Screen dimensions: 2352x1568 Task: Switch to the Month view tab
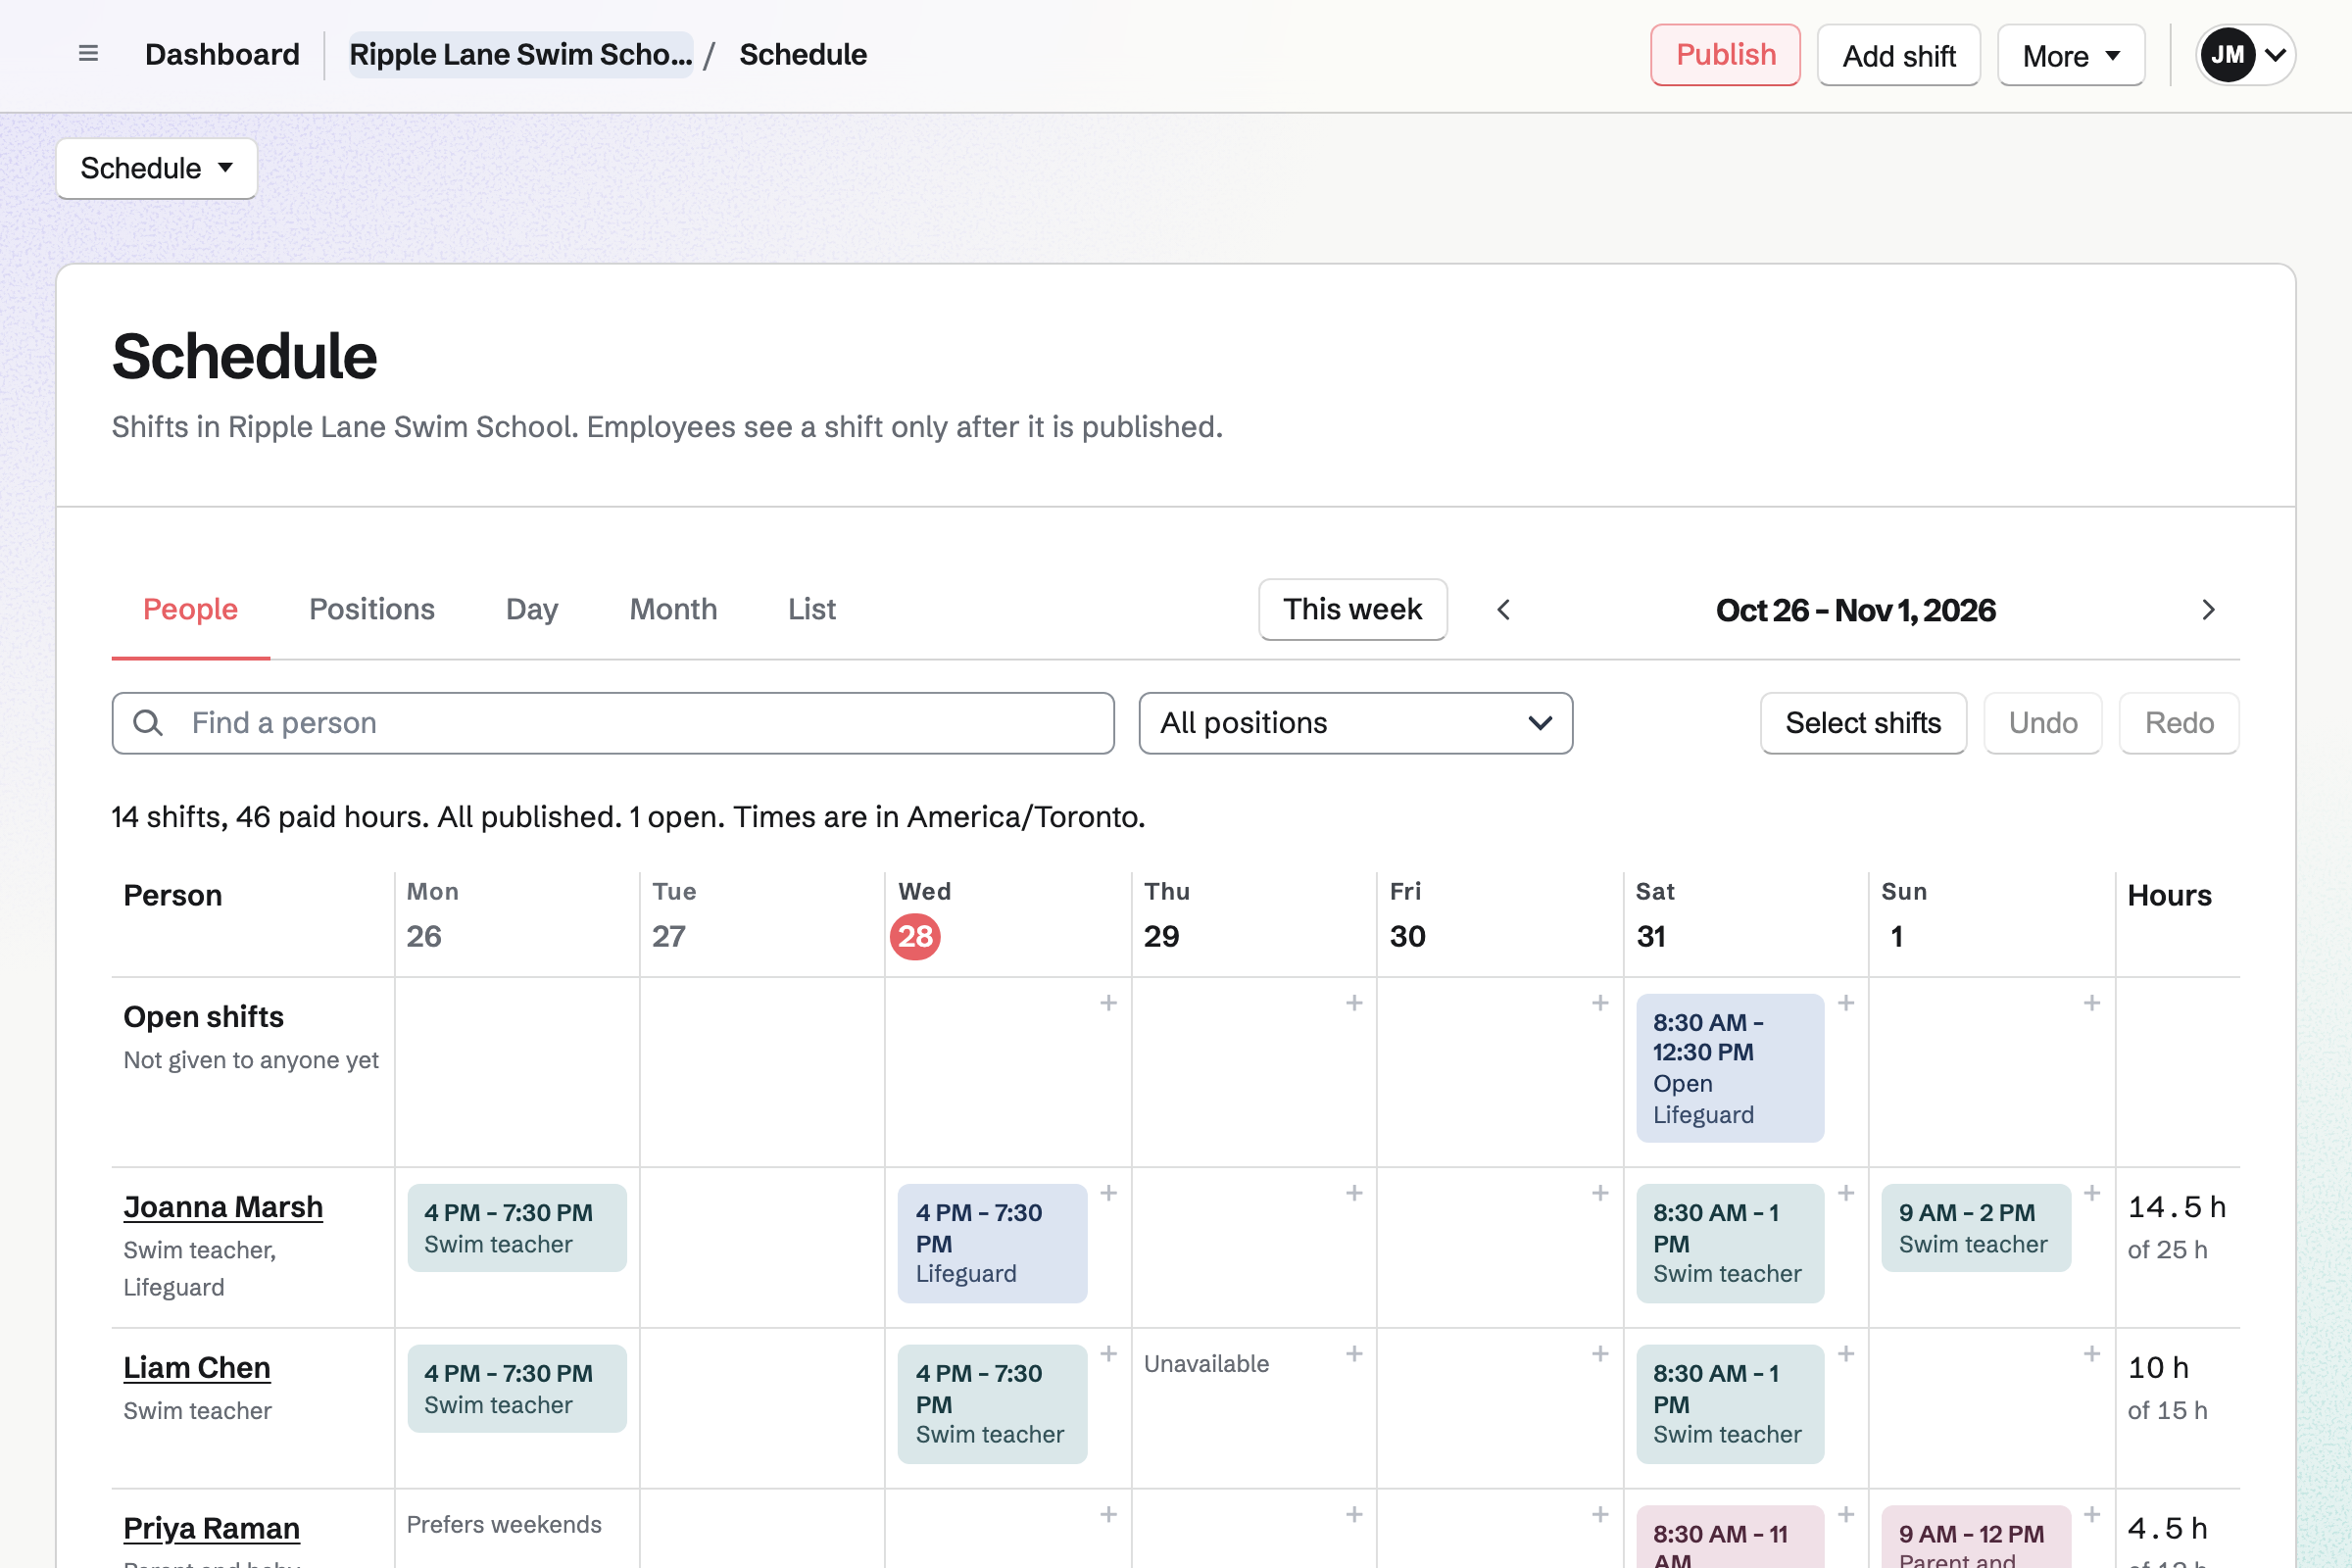[x=673, y=609]
